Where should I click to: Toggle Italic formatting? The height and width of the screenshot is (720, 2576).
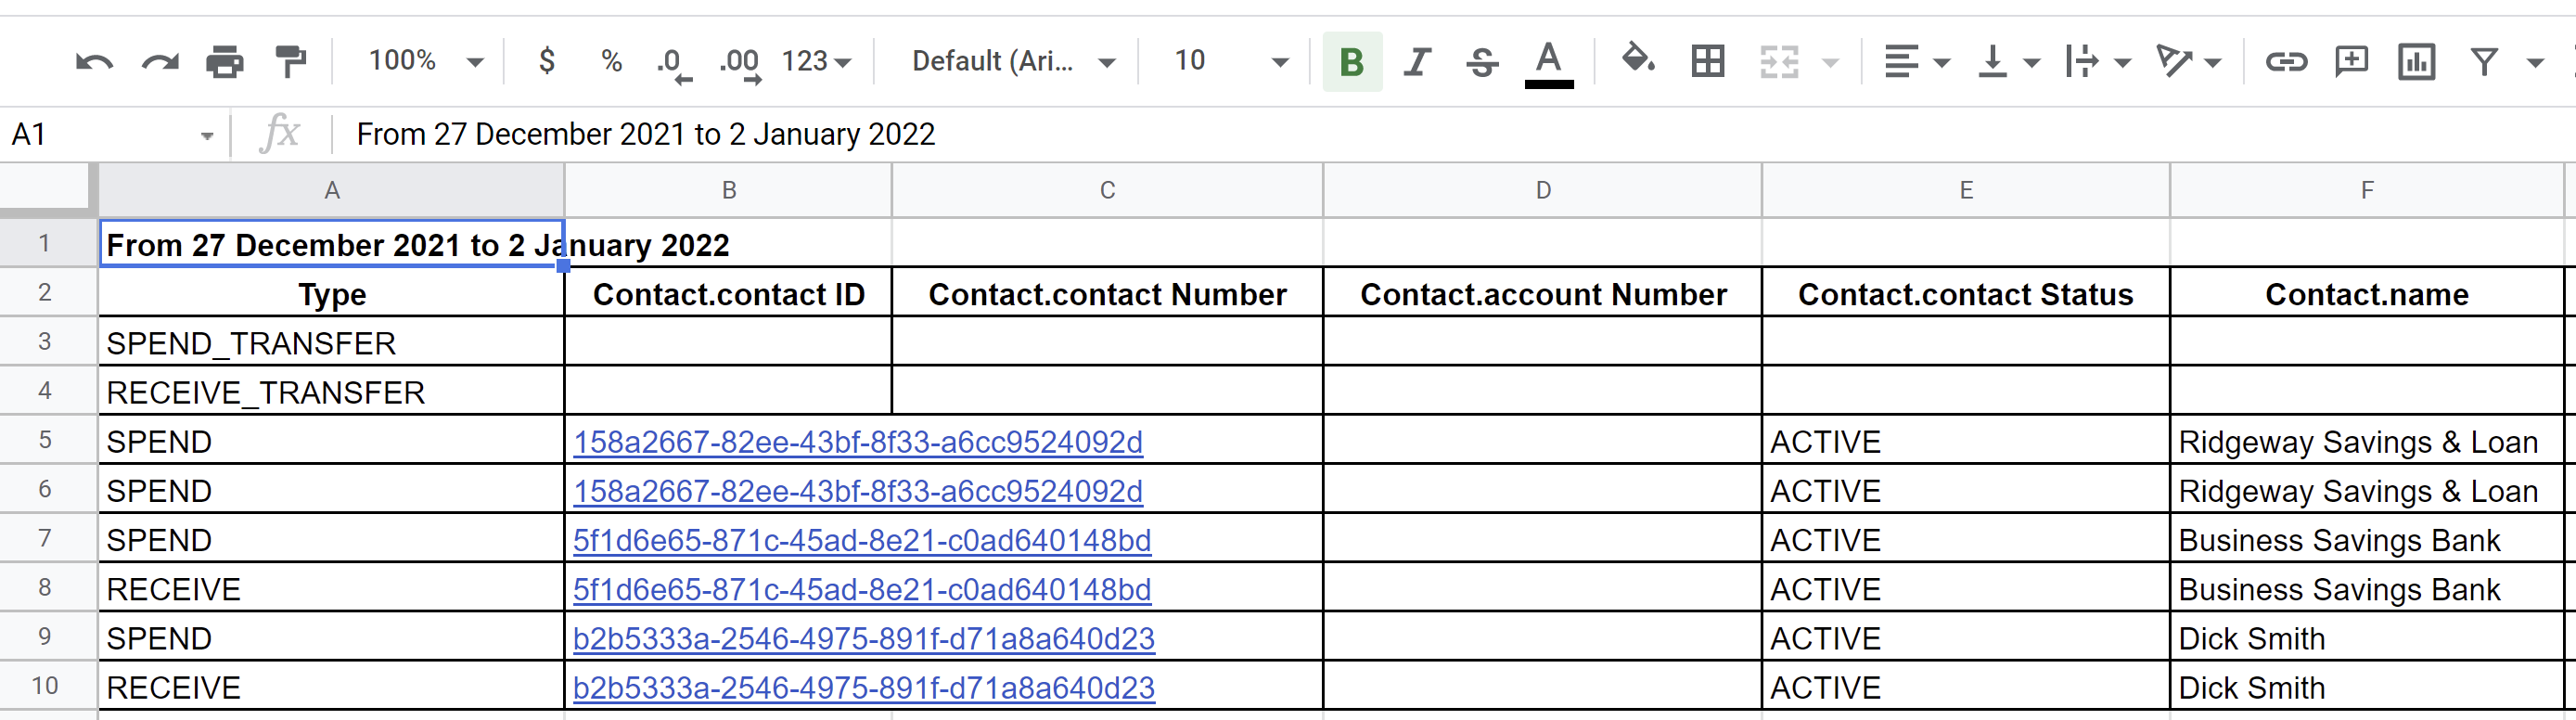click(1417, 62)
